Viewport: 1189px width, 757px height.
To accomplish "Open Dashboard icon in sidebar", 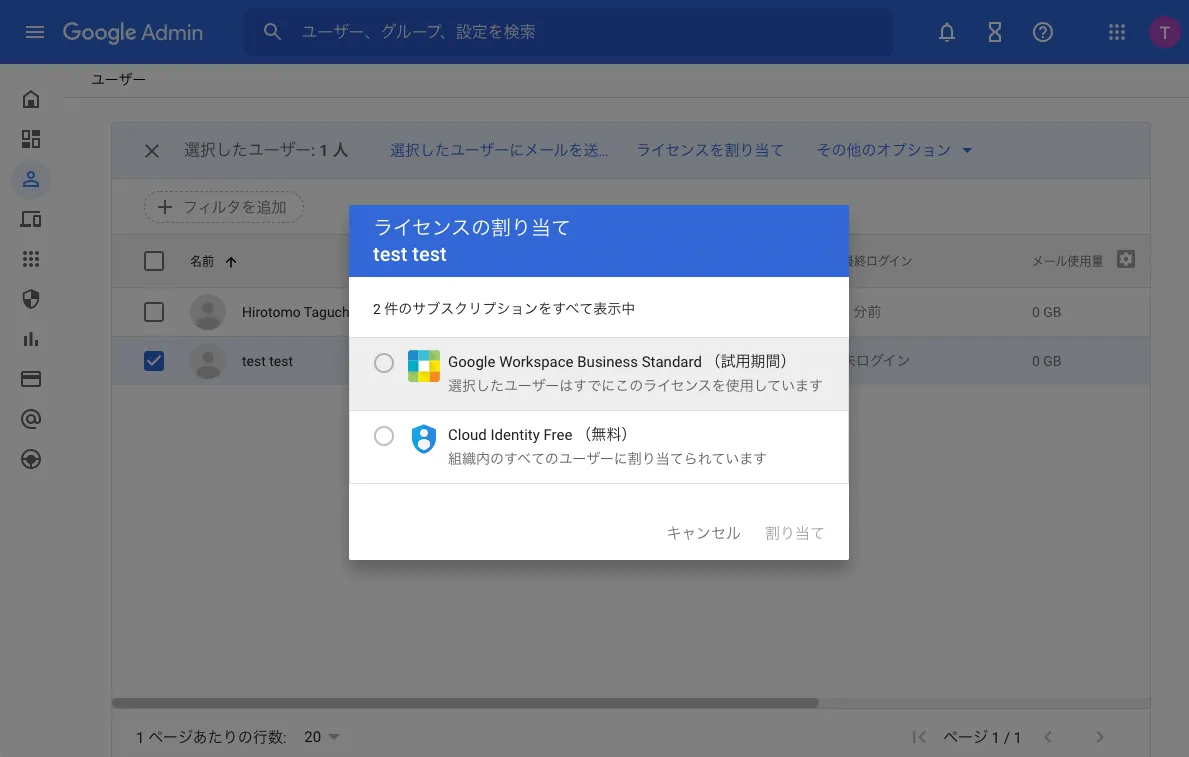I will pos(31,139).
